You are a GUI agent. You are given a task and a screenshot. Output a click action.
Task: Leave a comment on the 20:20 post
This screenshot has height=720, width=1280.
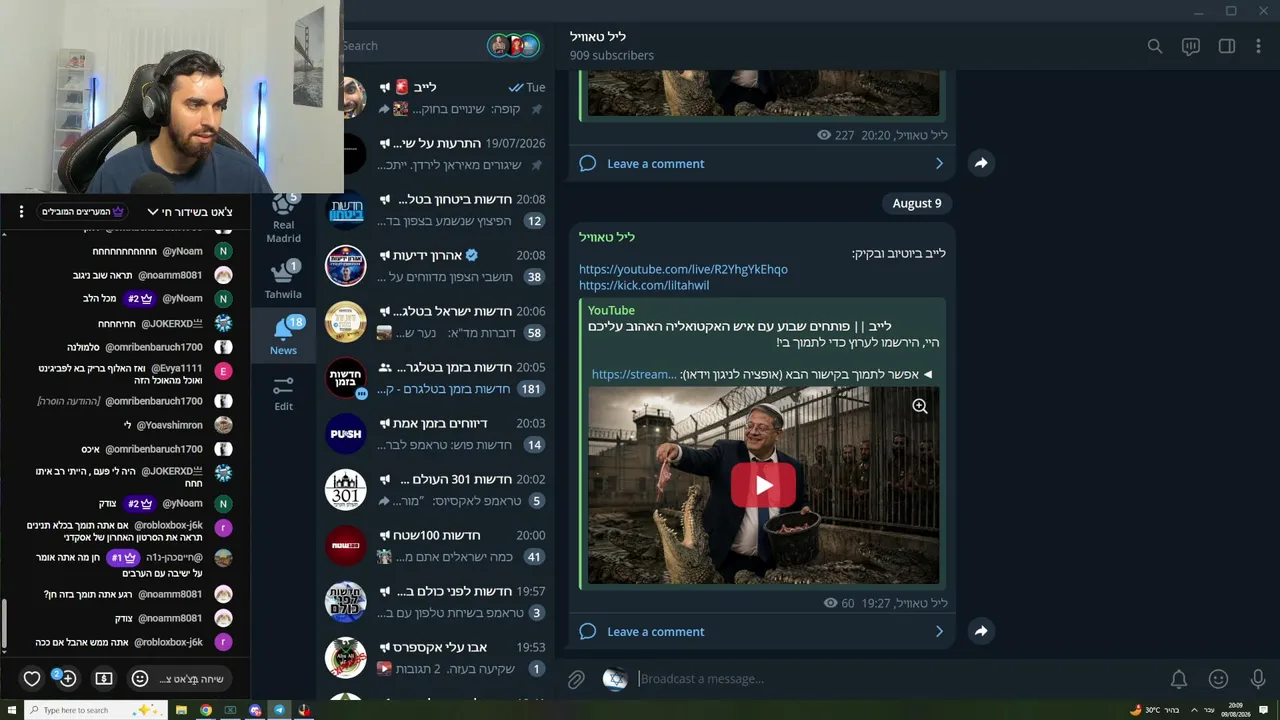coord(762,163)
